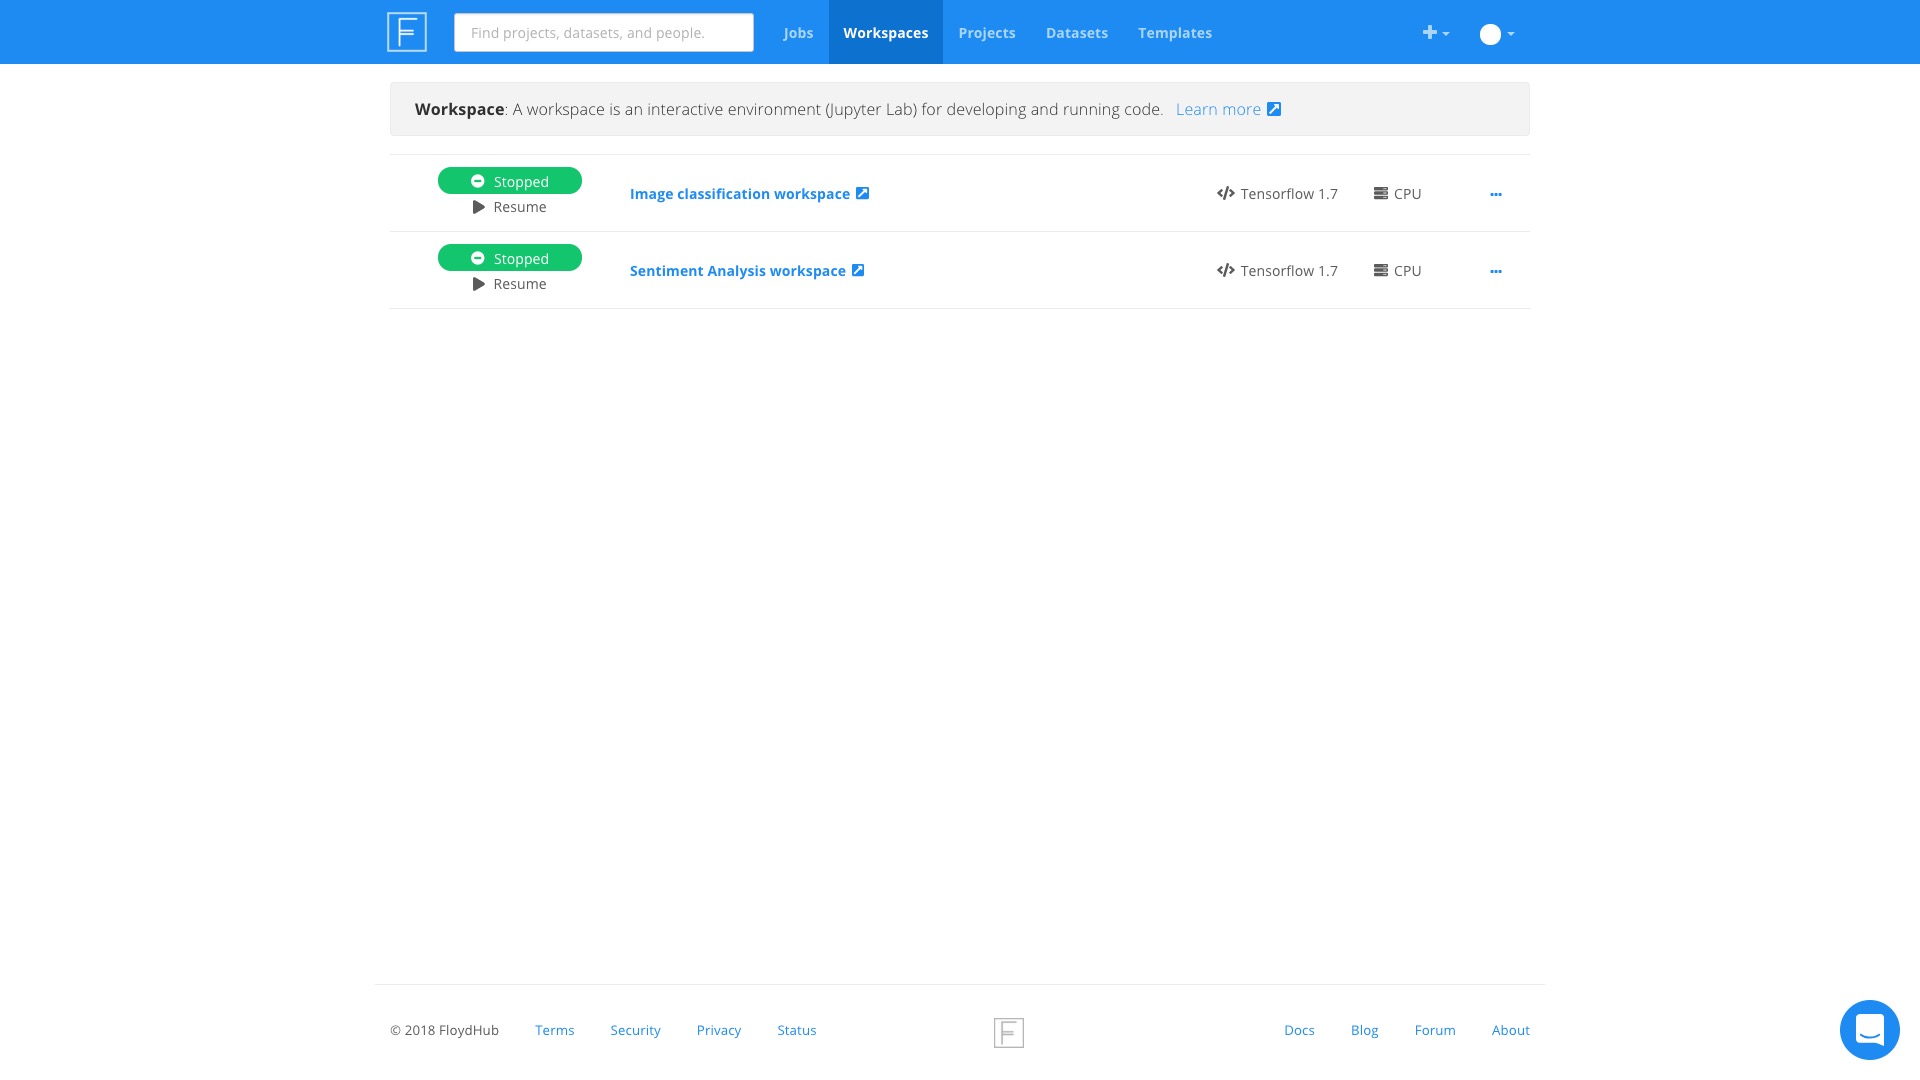Image resolution: width=1920 pixels, height=1080 pixels.
Task: Click the Tensorflow 1.7 code icon, first row
Action: click(1225, 193)
